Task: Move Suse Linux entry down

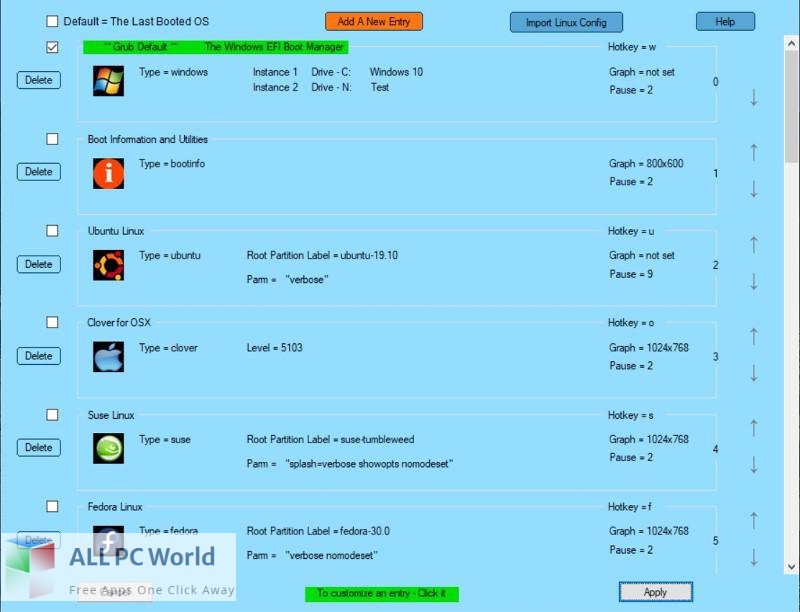Action: coord(754,465)
